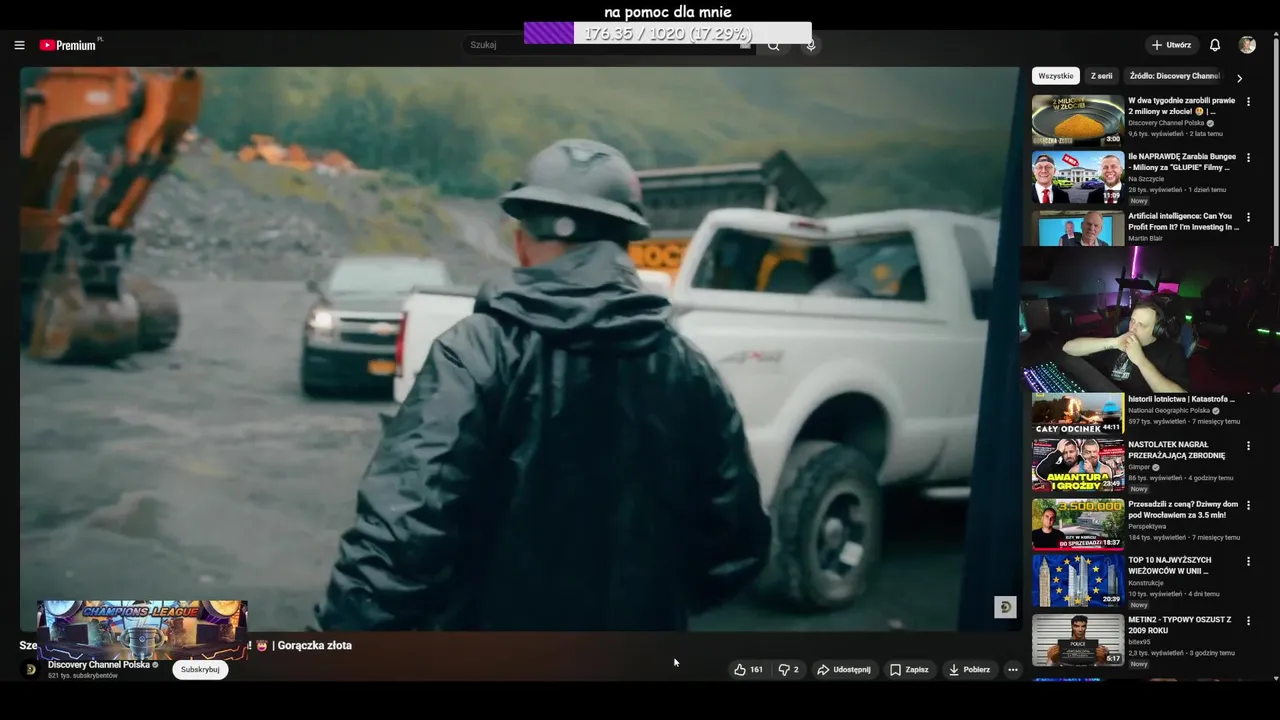Open the gold pan video thumbnail
Image resolution: width=1280 pixels, height=720 pixels.
pyautogui.click(x=1078, y=120)
